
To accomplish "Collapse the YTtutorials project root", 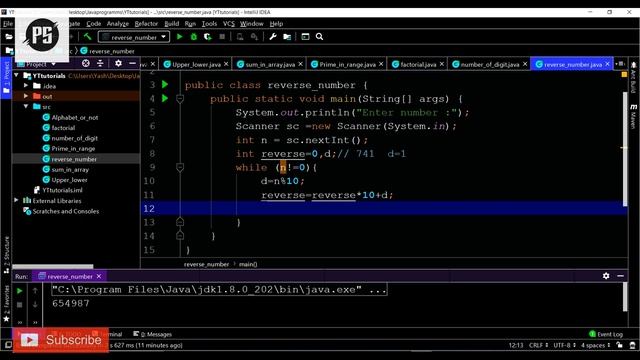I will 16,76.
